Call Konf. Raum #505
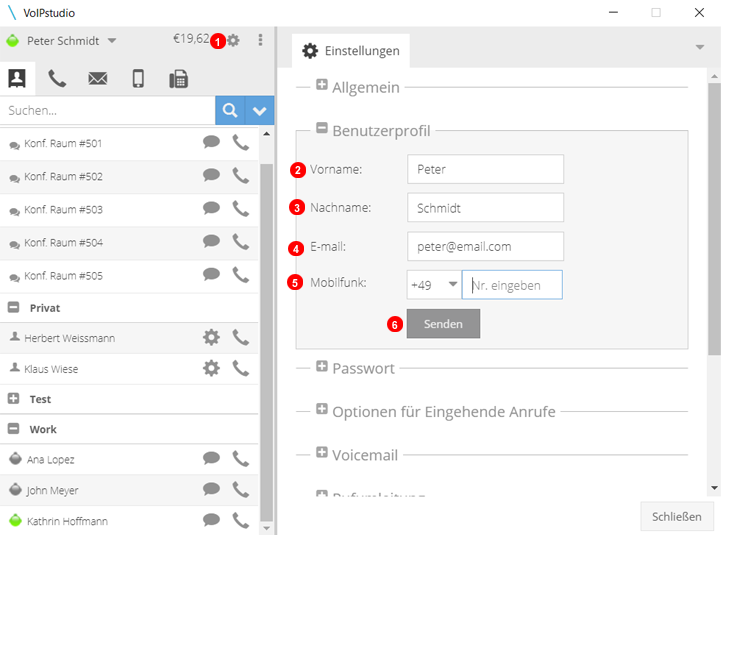739x667 pixels. [241, 274]
